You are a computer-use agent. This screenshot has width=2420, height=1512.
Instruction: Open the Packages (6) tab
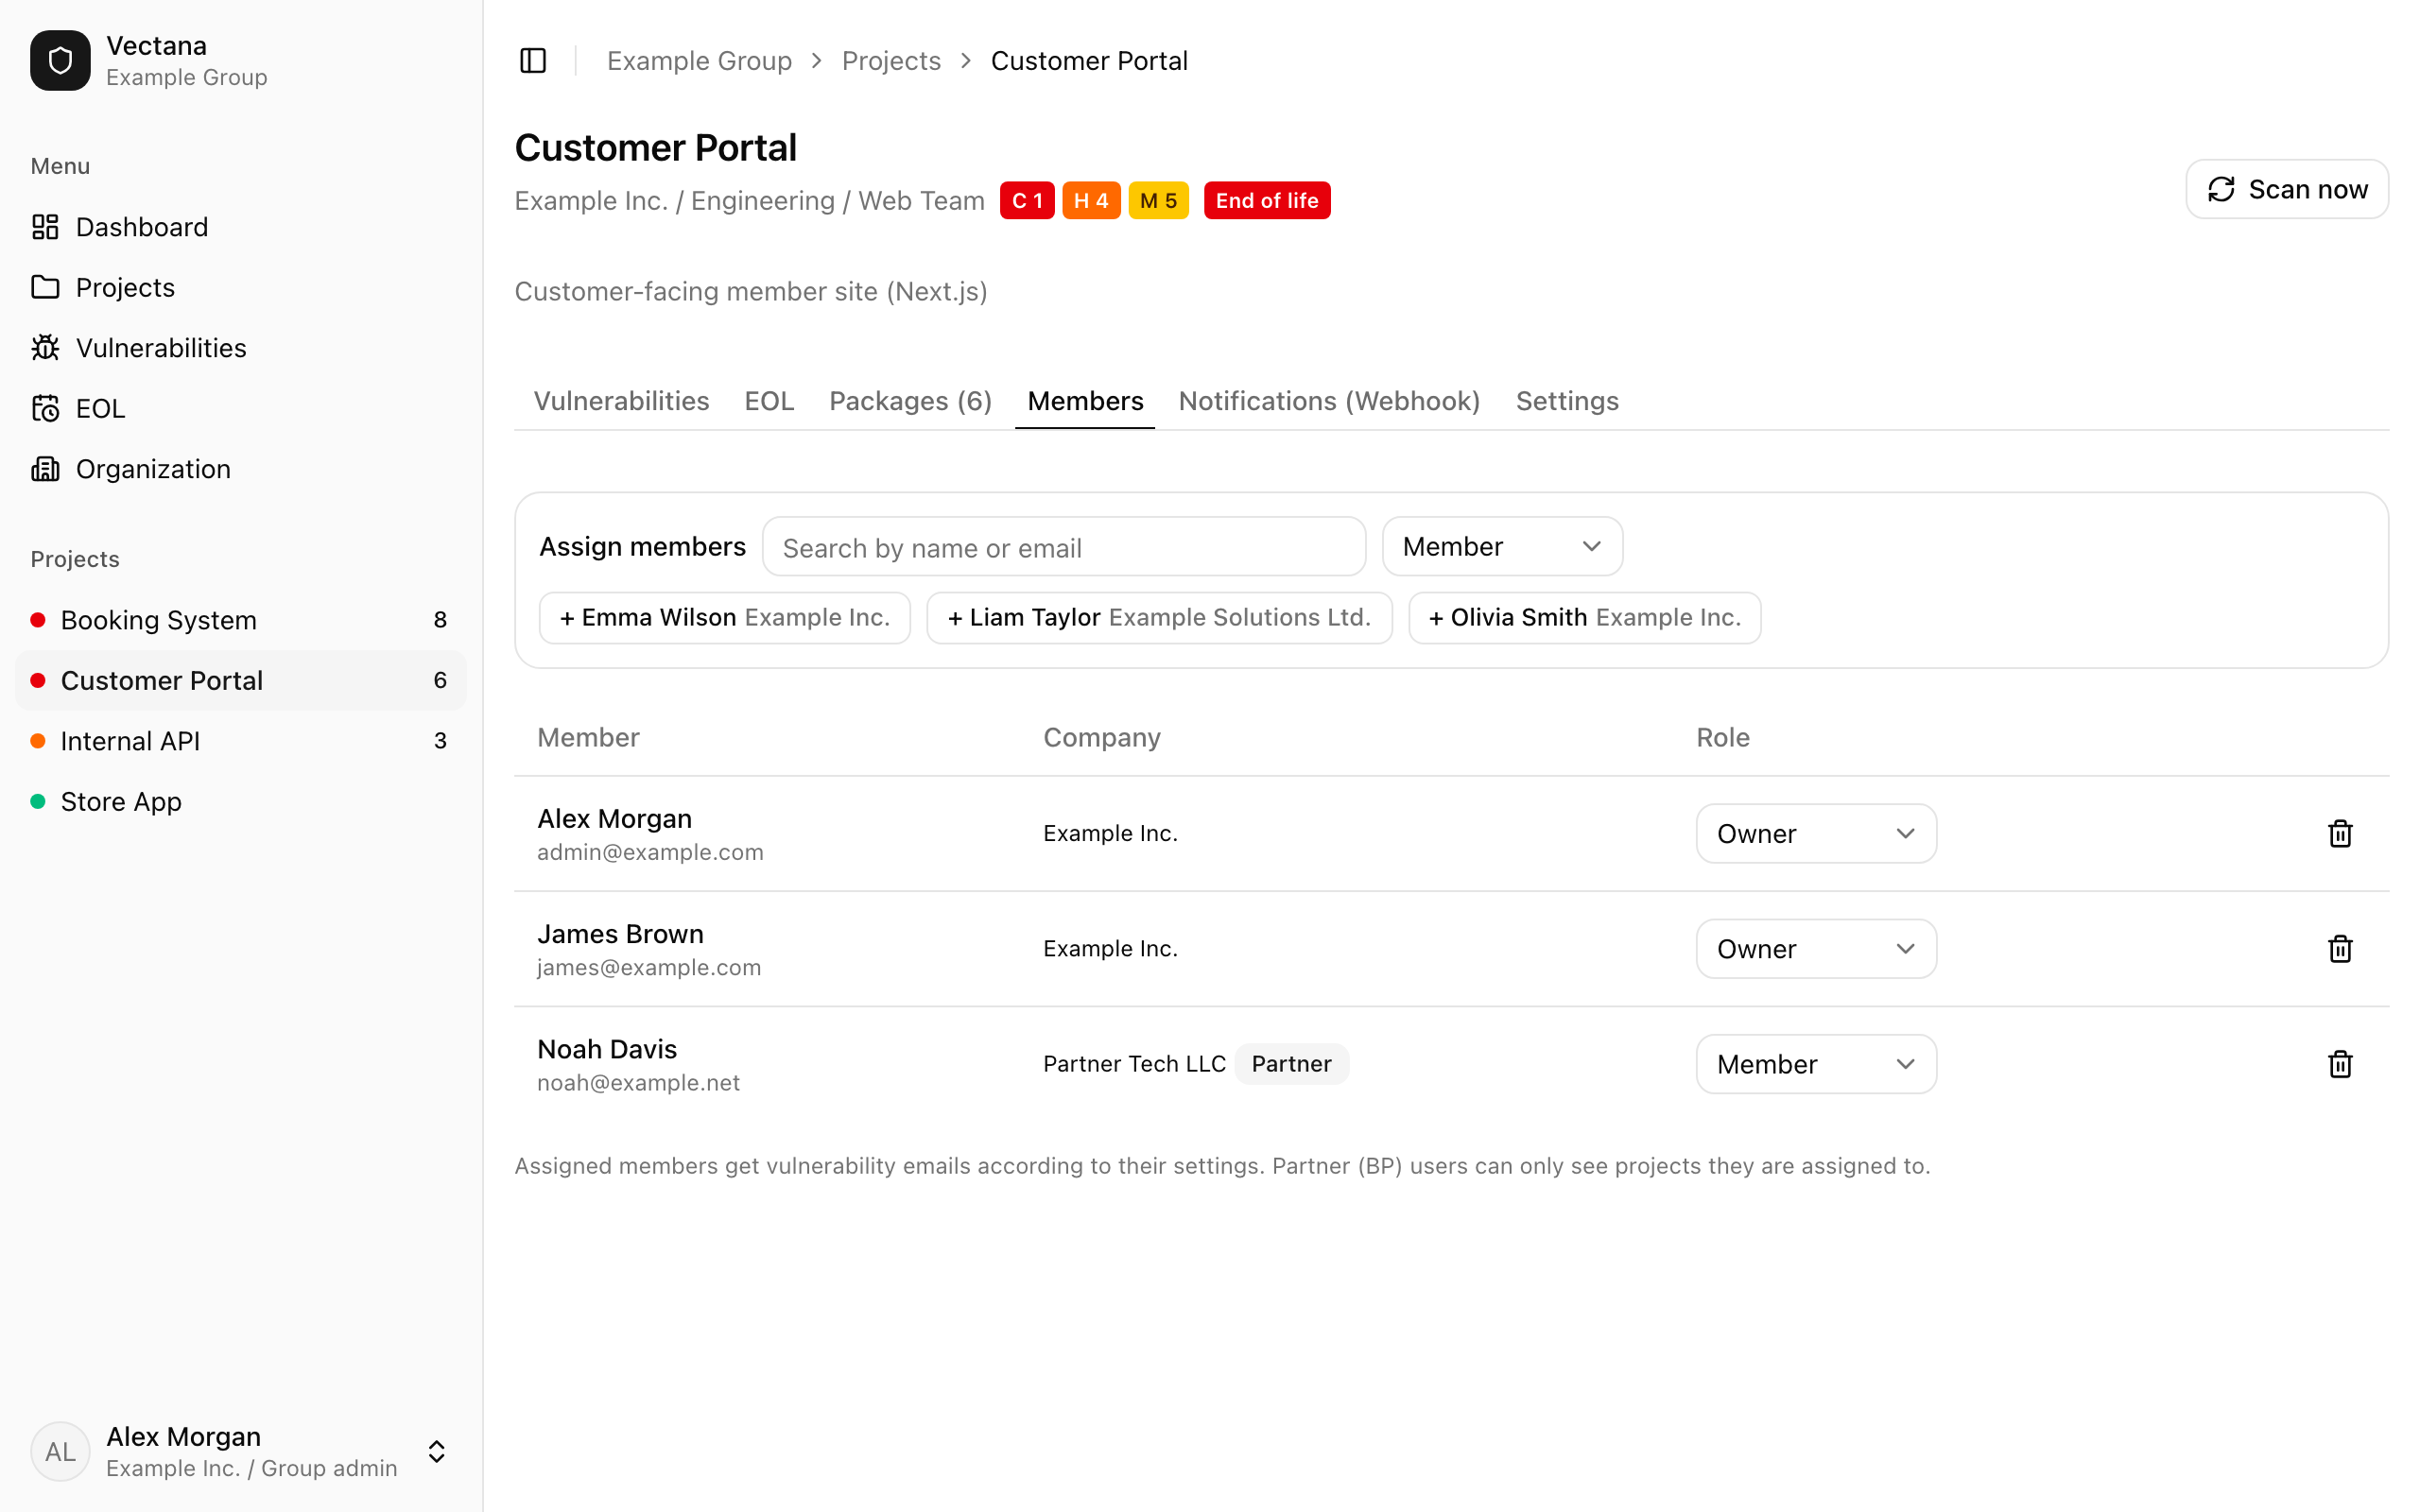(910, 401)
